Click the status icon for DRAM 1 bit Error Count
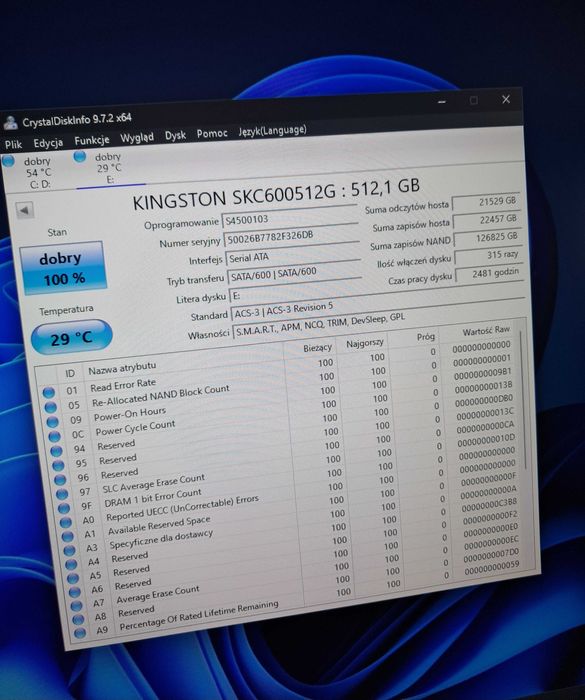585x700 pixels. click(64, 508)
